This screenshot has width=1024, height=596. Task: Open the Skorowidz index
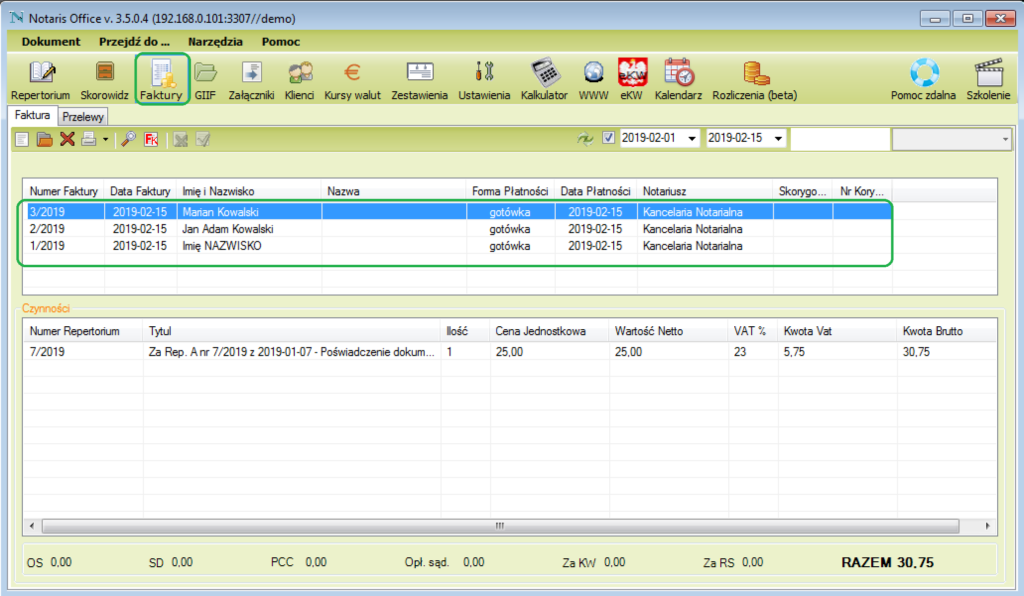(104, 80)
